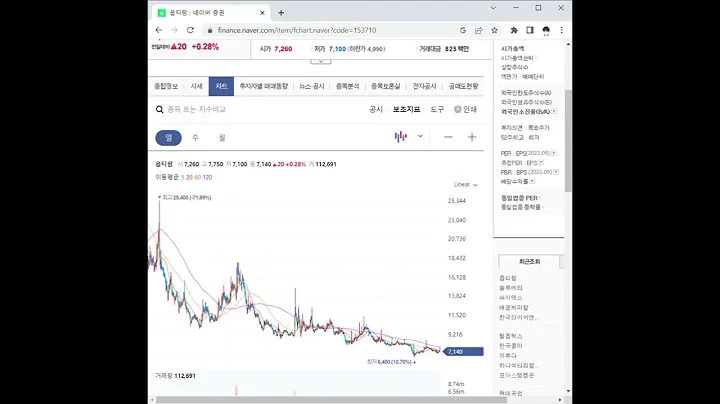Go back to the previous page

(x=159, y=30)
